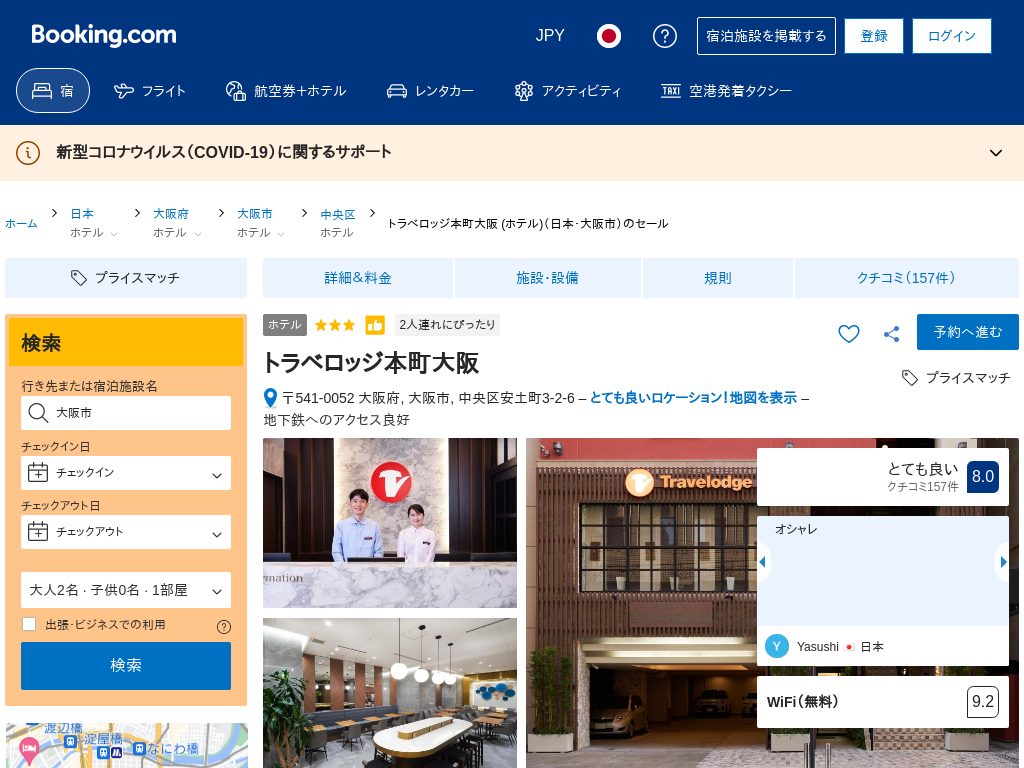Open the 施設・設備 tab
The width and height of the screenshot is (1024, 768).
tap(547, 278)
